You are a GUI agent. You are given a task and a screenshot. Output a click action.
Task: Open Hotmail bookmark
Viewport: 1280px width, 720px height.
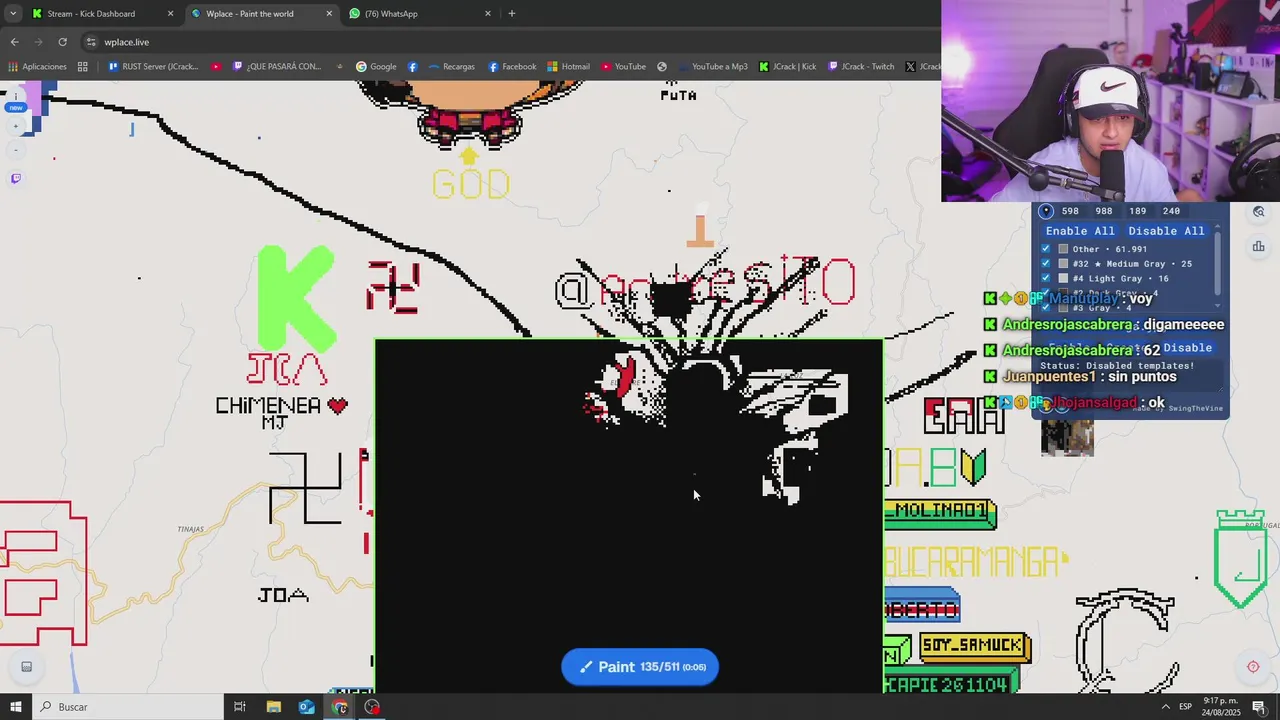[x=568, y=67]
